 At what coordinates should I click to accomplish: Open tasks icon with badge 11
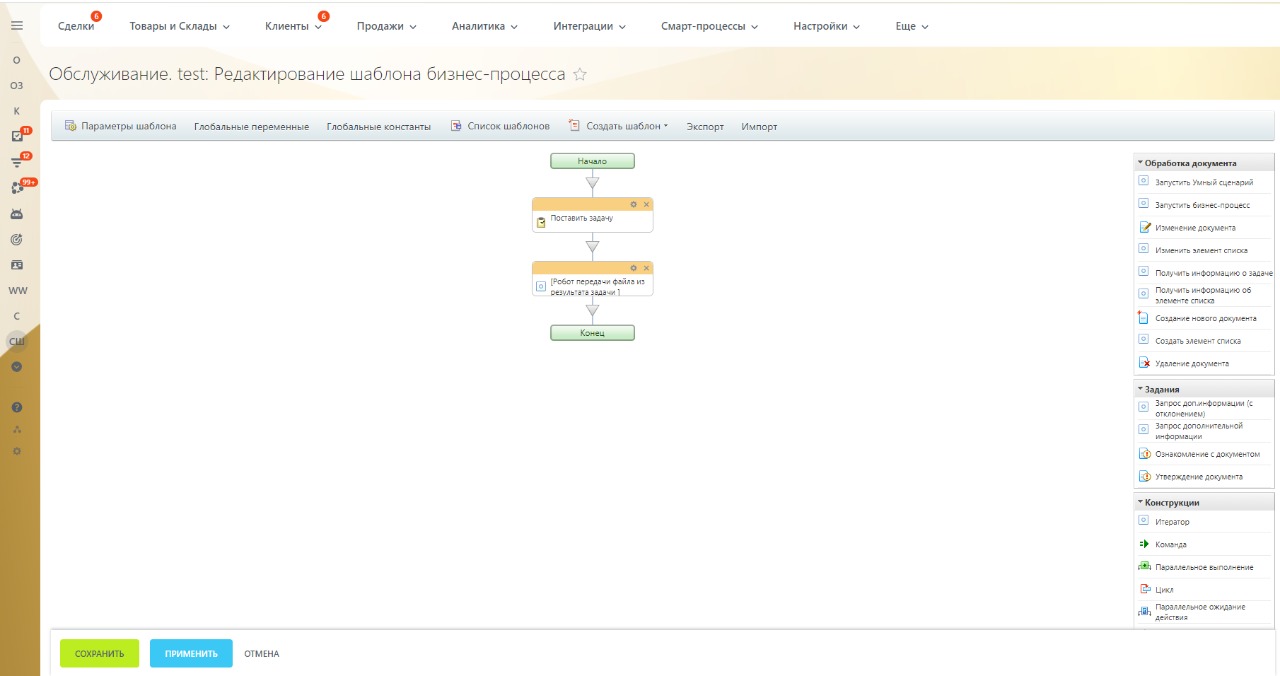(x=17, y=136)
